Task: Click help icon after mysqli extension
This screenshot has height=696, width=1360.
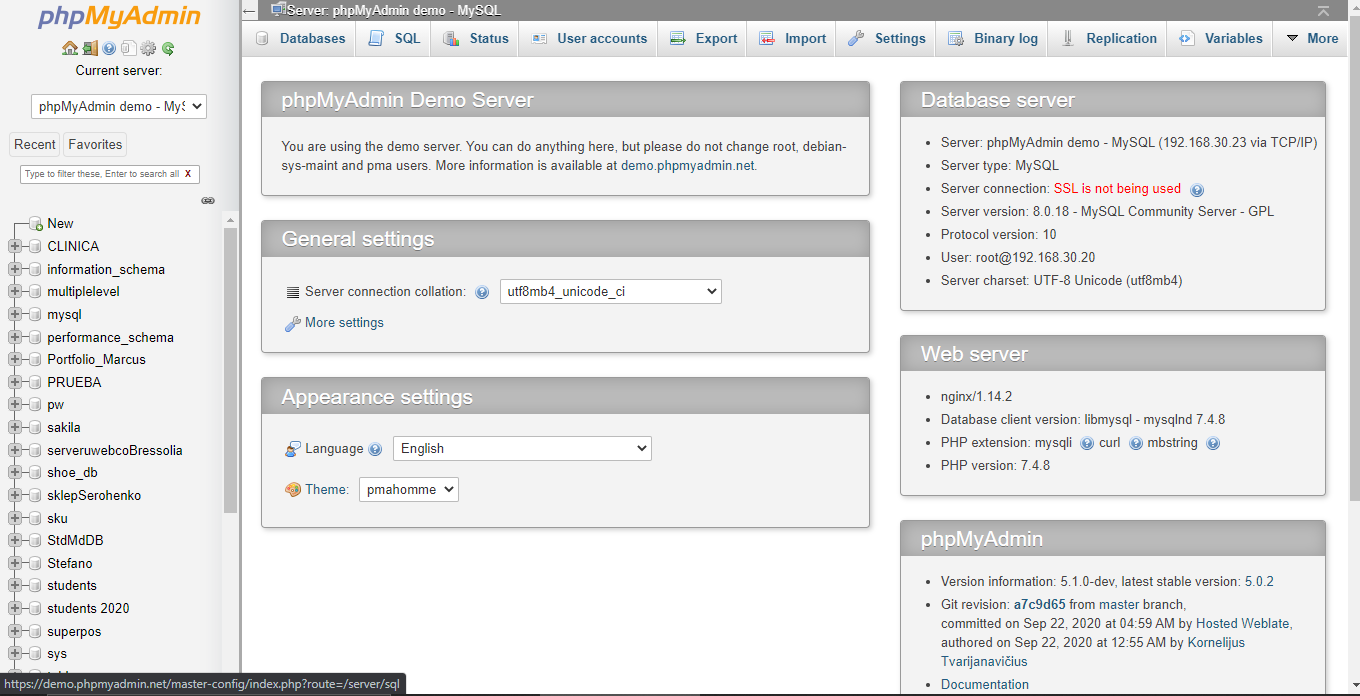Action: (x=1087, y=443)
